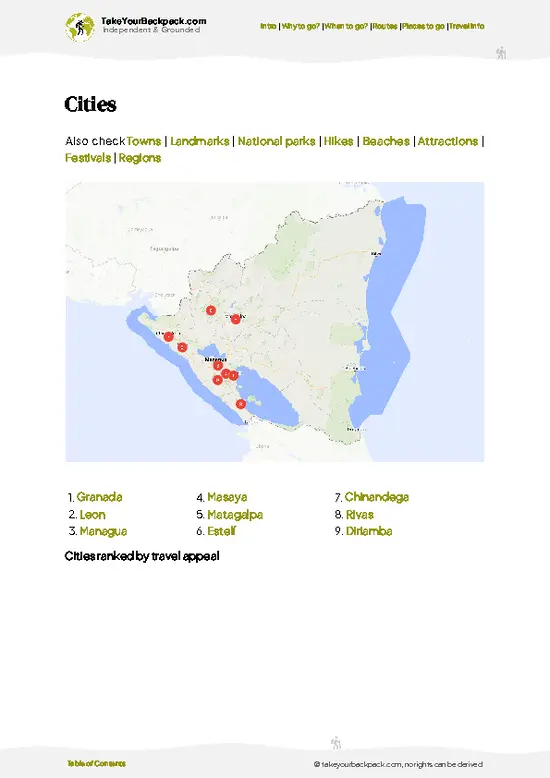Follow the Festivals link

tap(88, 158)
